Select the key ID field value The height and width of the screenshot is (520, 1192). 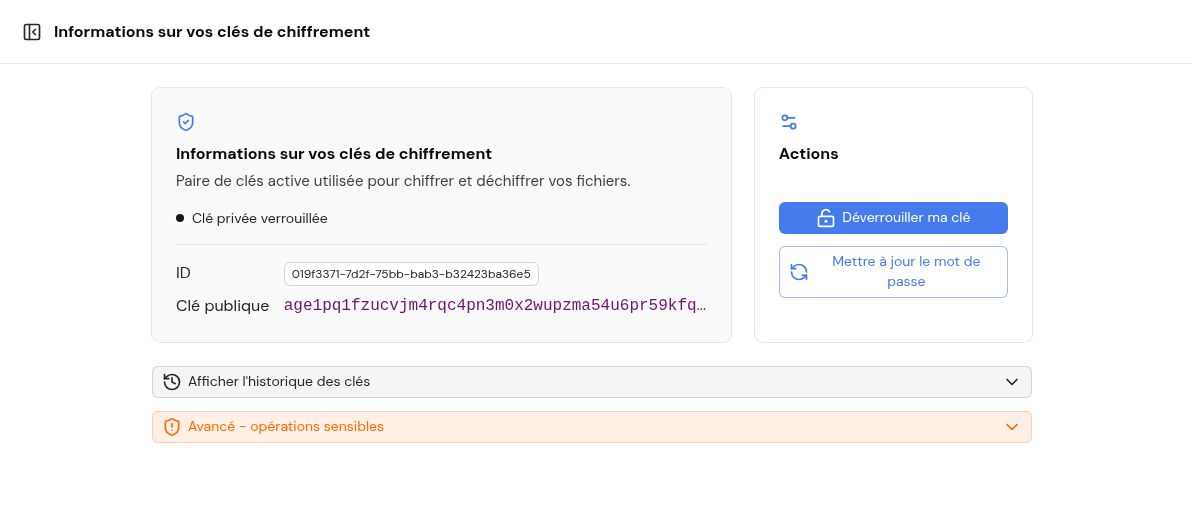pyautogui.click(x=411, y=274)
